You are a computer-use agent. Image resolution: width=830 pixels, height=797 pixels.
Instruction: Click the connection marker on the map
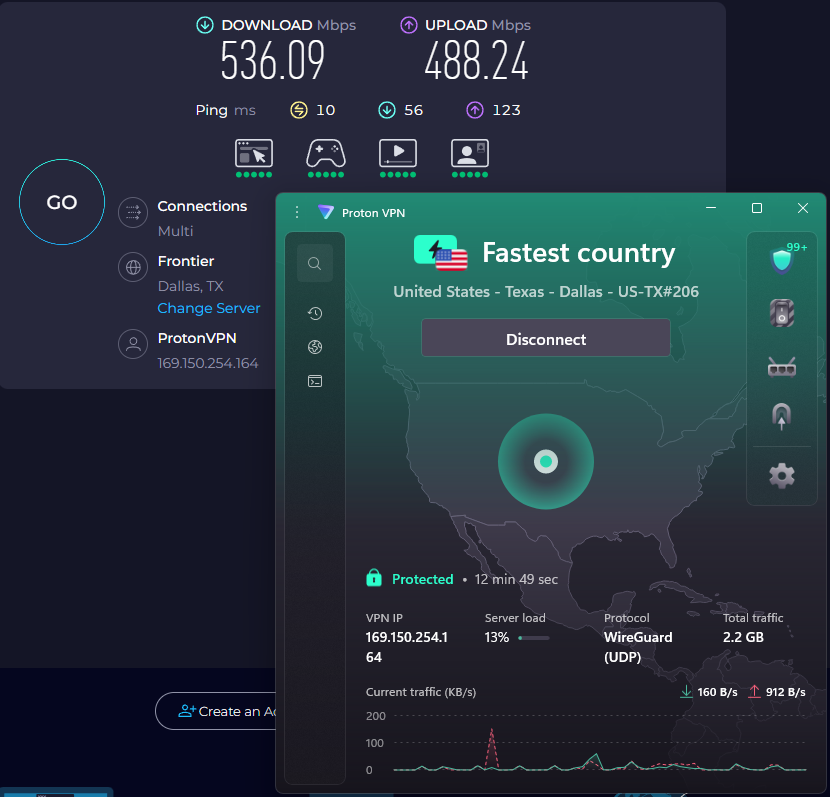545,461
